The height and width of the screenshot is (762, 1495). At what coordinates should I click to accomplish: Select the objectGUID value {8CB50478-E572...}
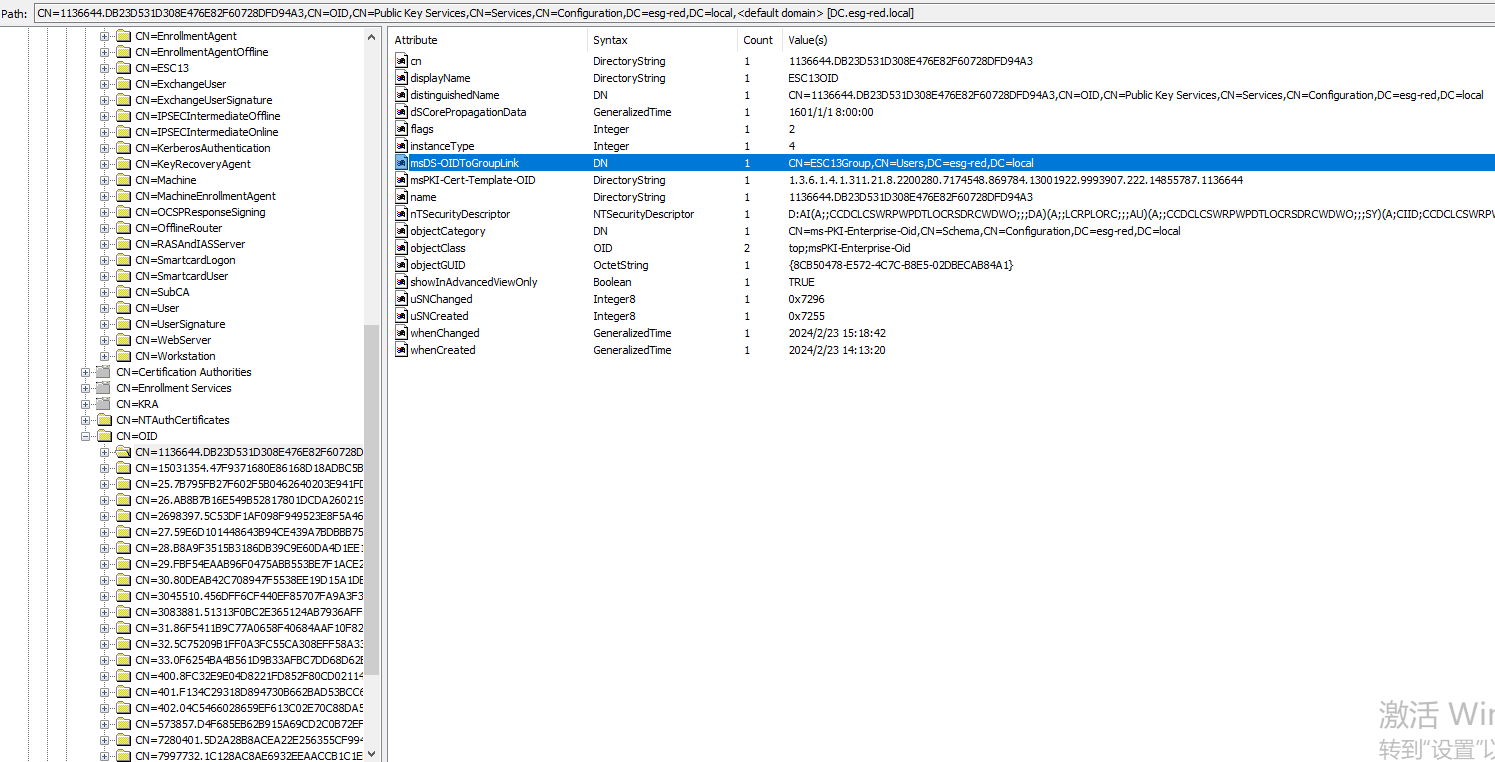(x=900, y=265)
